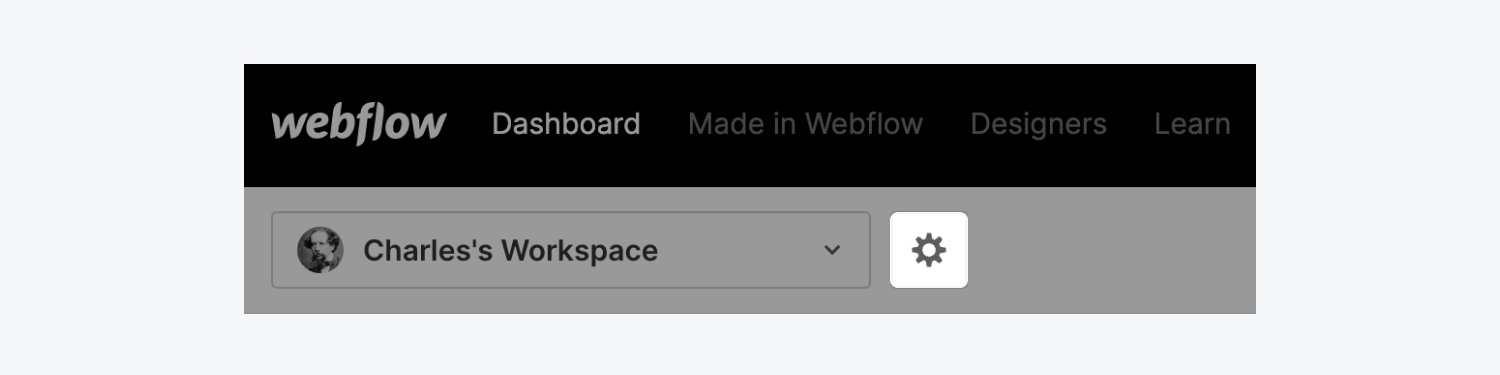Click the round portrait in workspace selector

coord(320,250)
